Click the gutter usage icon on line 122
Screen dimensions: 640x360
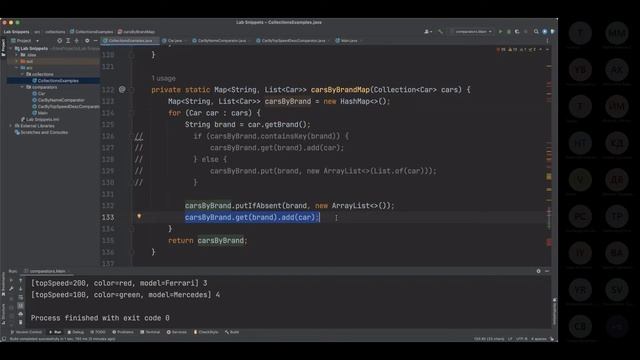122,89
